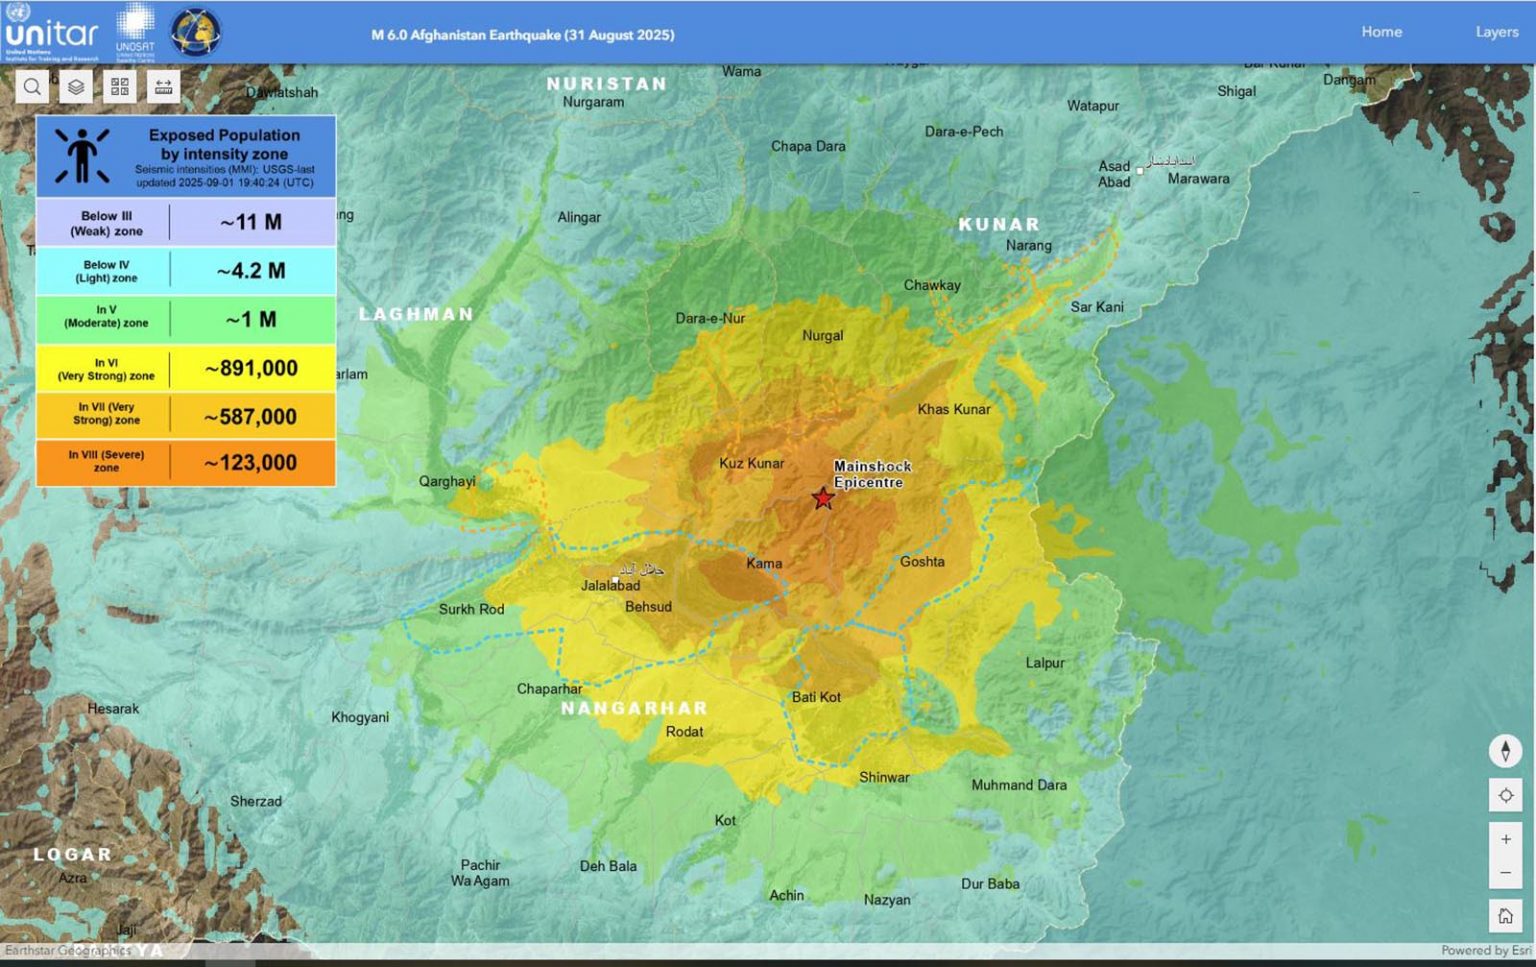Click the Mainshock Epicentre red star
The height and width of the screenshot is (967, 1536).
click(x=822, y=498)
